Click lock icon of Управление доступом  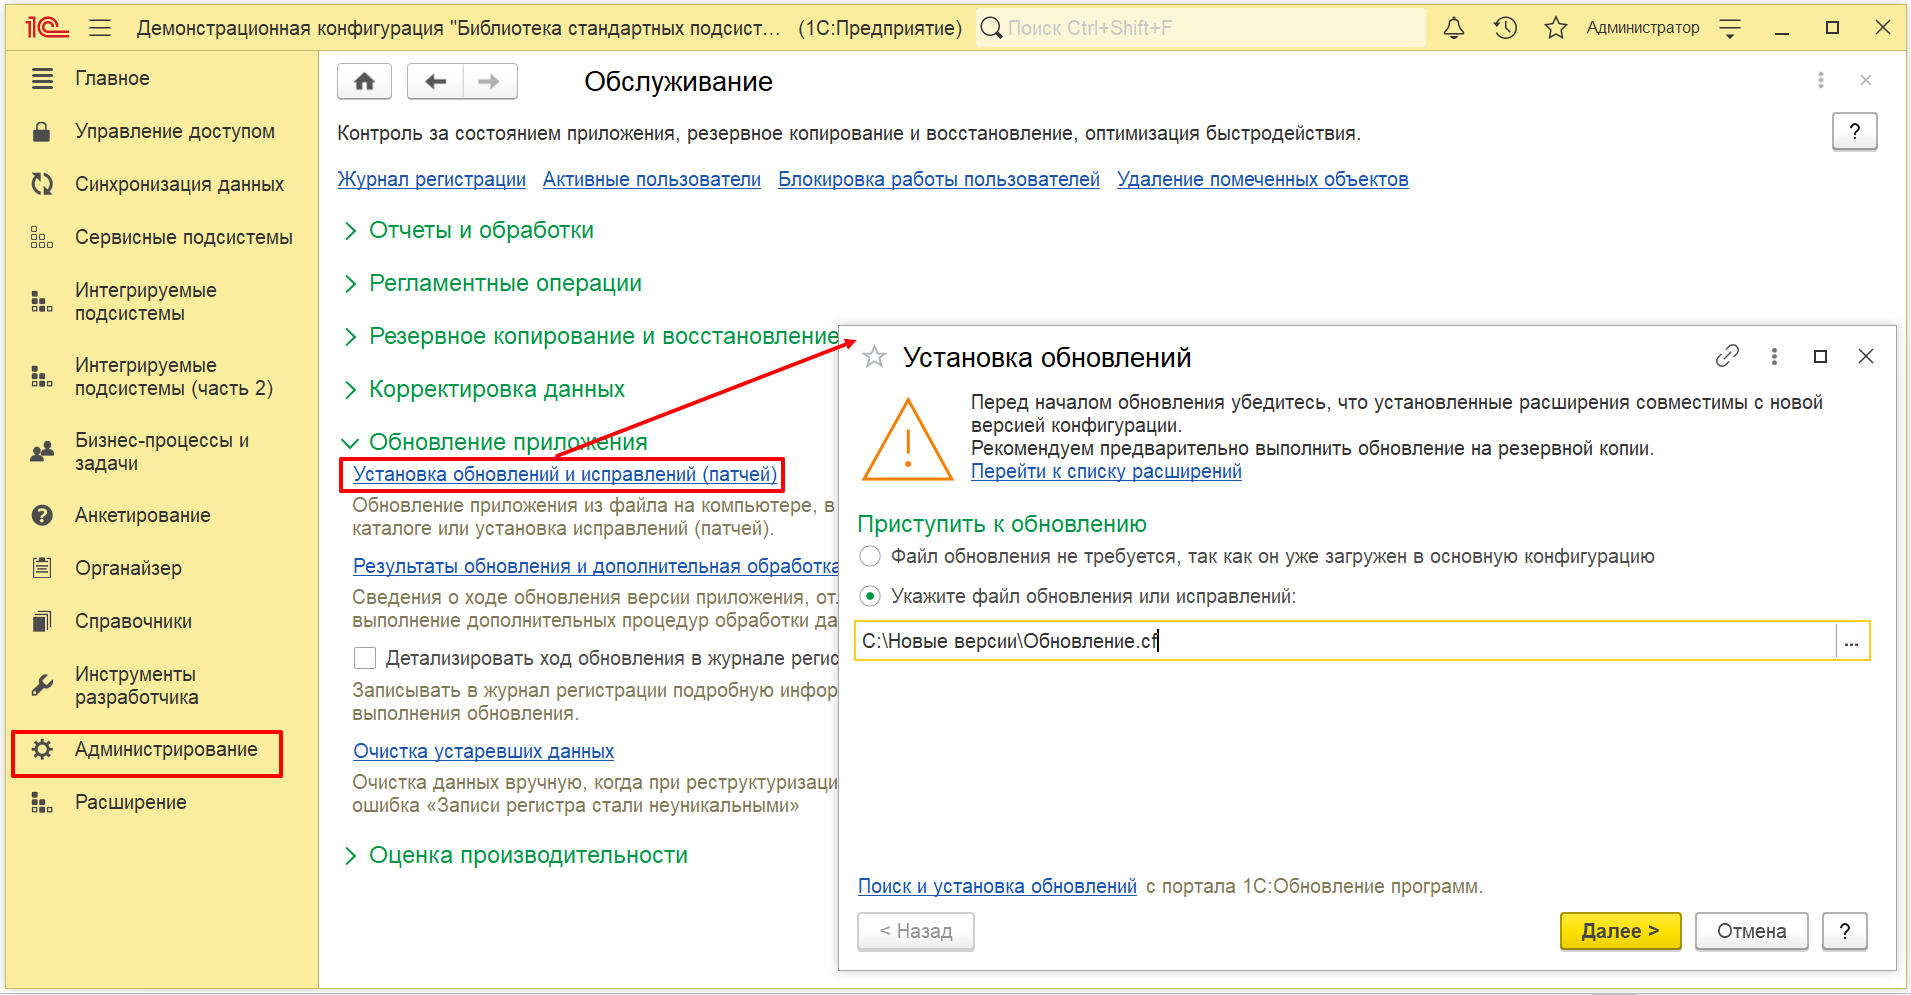click(42, 131)
